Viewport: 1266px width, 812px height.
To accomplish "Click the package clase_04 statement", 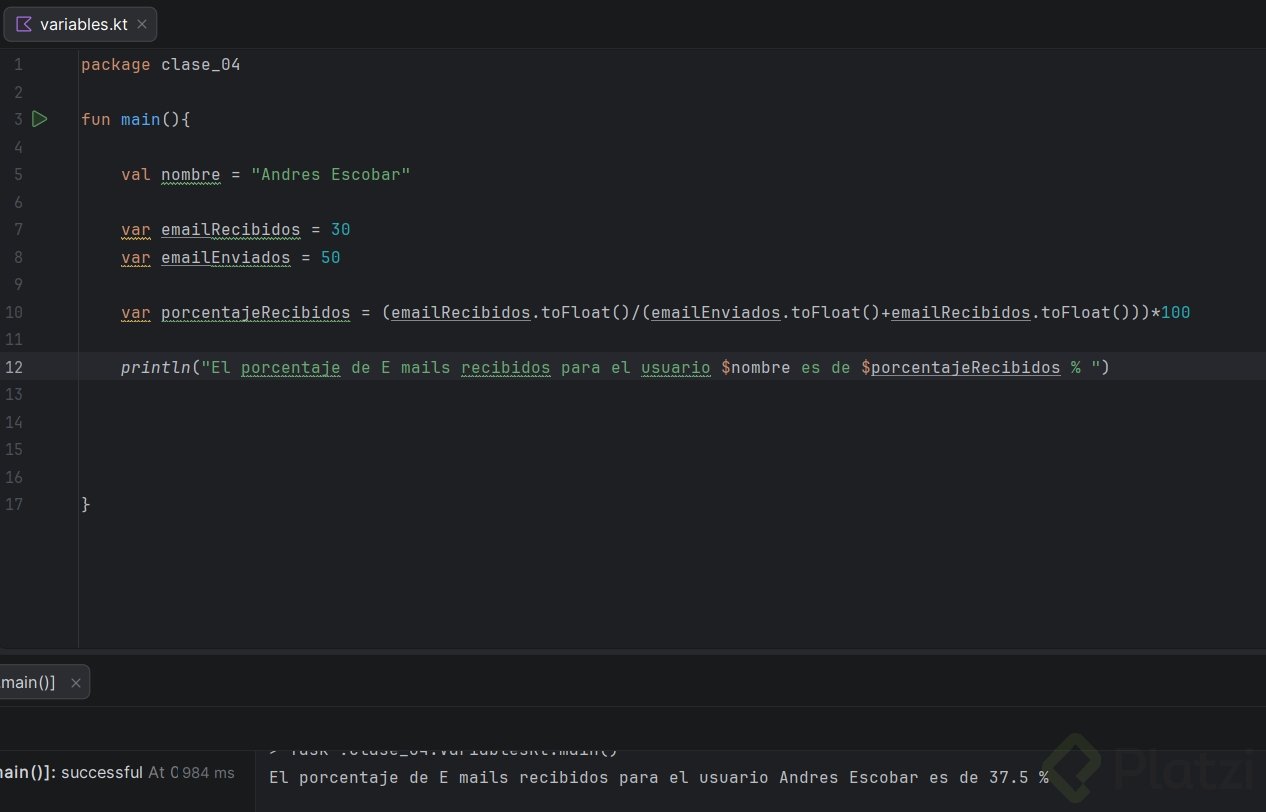I will pyautogui.click(x=161, y=65).
